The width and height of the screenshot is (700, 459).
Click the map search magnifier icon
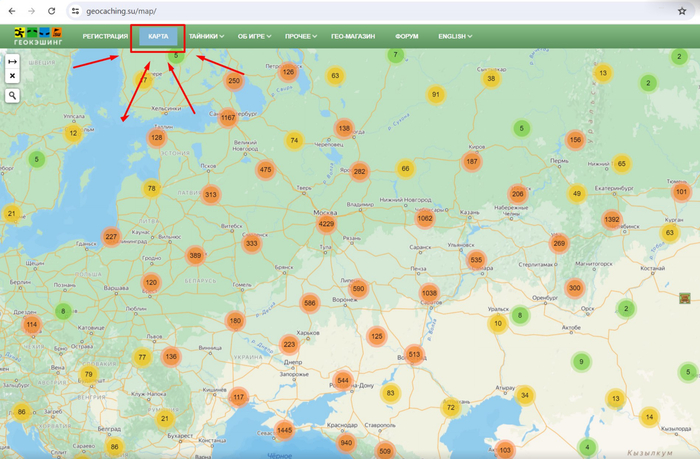(13, 96)
